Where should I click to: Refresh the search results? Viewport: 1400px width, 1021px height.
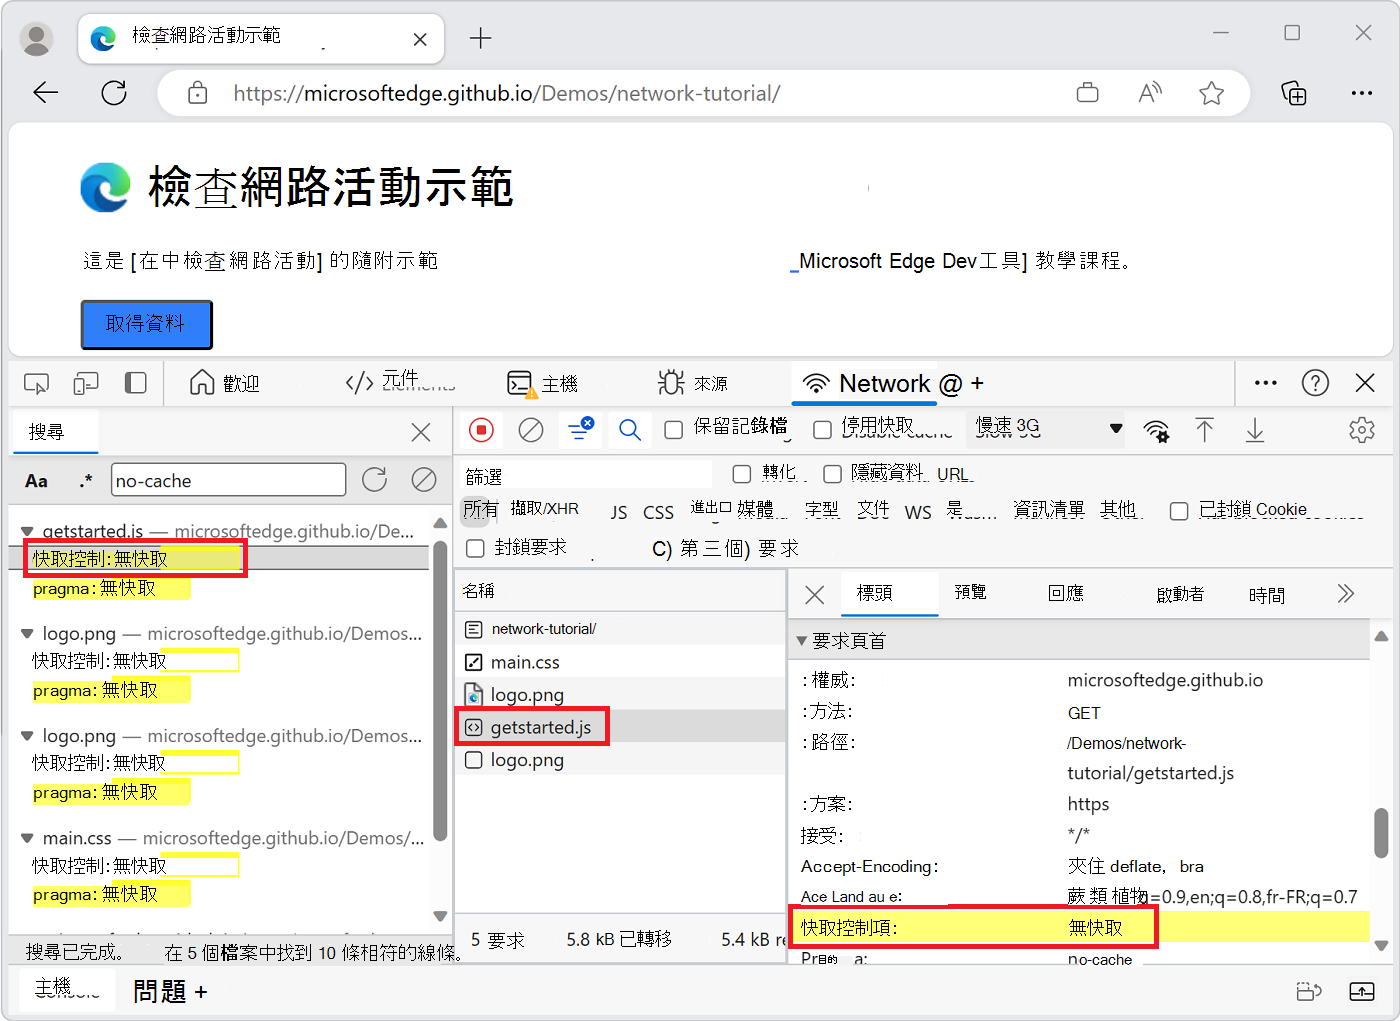click(375, 480)
